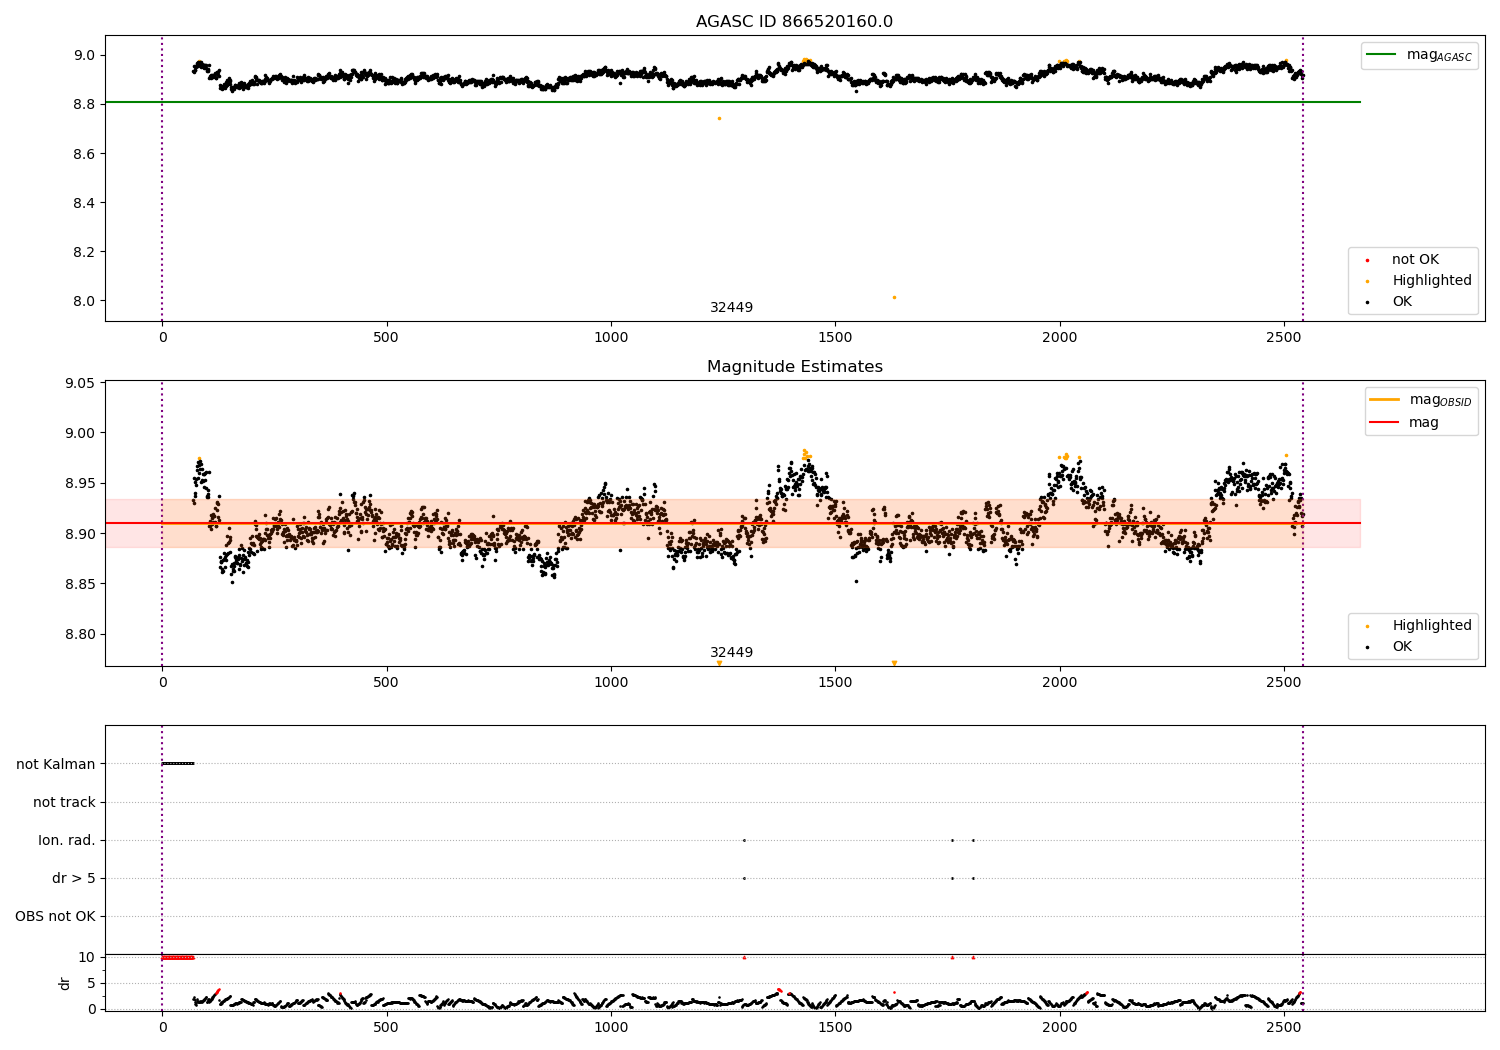1500x1050 pixels.
Task: Click the horizontal green mag AGASC line
Action: [x=732, y=102]
